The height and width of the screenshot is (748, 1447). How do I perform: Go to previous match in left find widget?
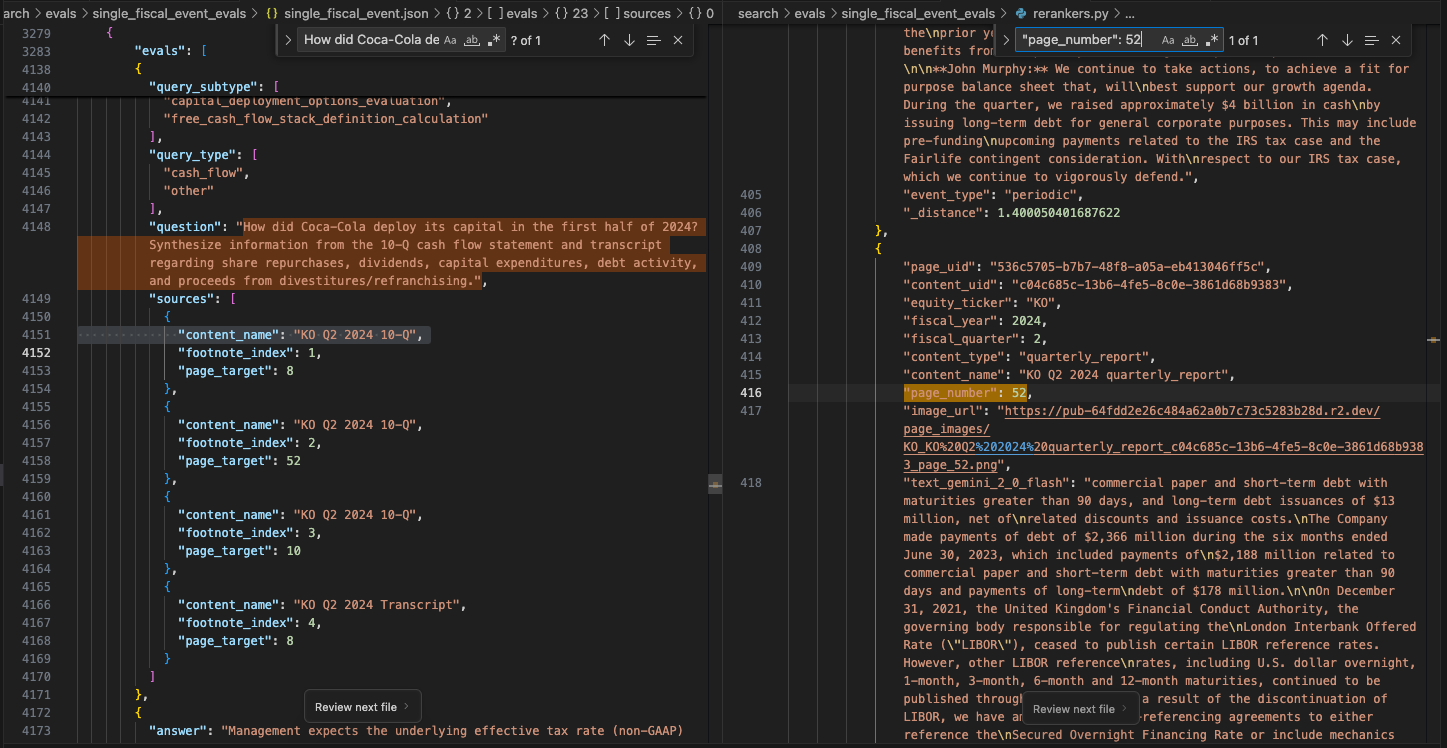point(604,40)
